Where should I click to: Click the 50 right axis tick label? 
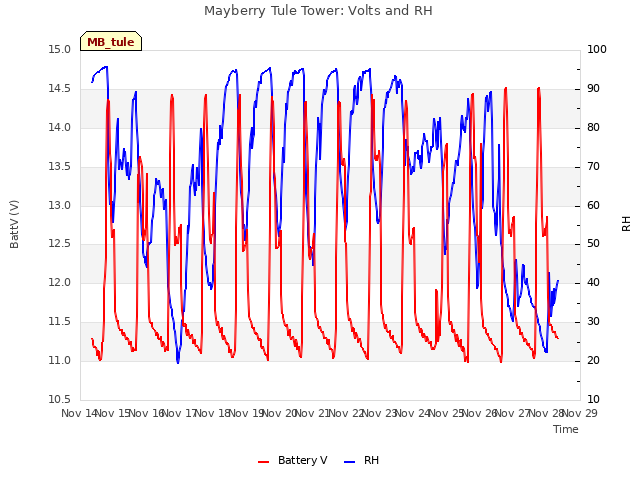(593, 244)
